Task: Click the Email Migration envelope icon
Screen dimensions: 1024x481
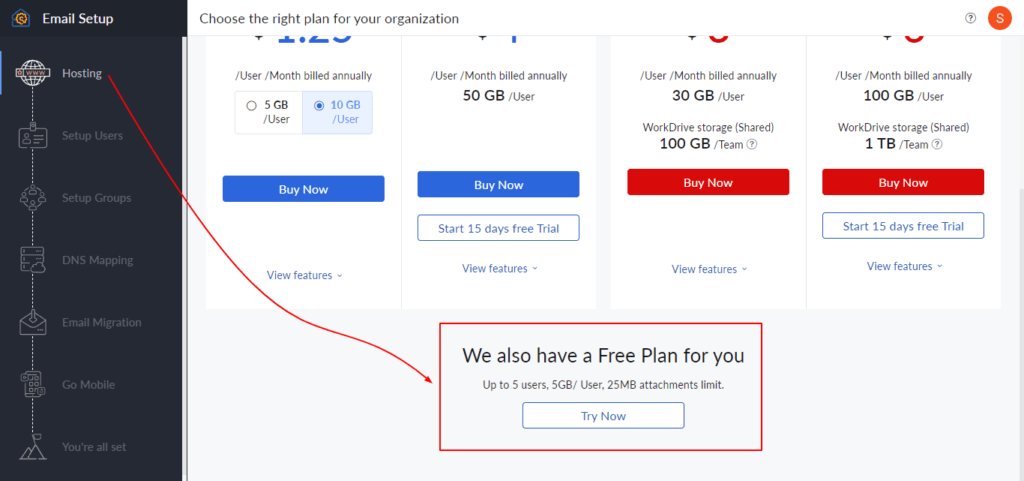Action: click(32, 322)
